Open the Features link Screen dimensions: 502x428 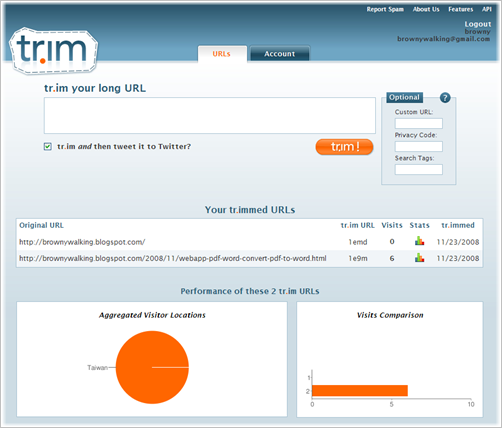click(461, 9)
